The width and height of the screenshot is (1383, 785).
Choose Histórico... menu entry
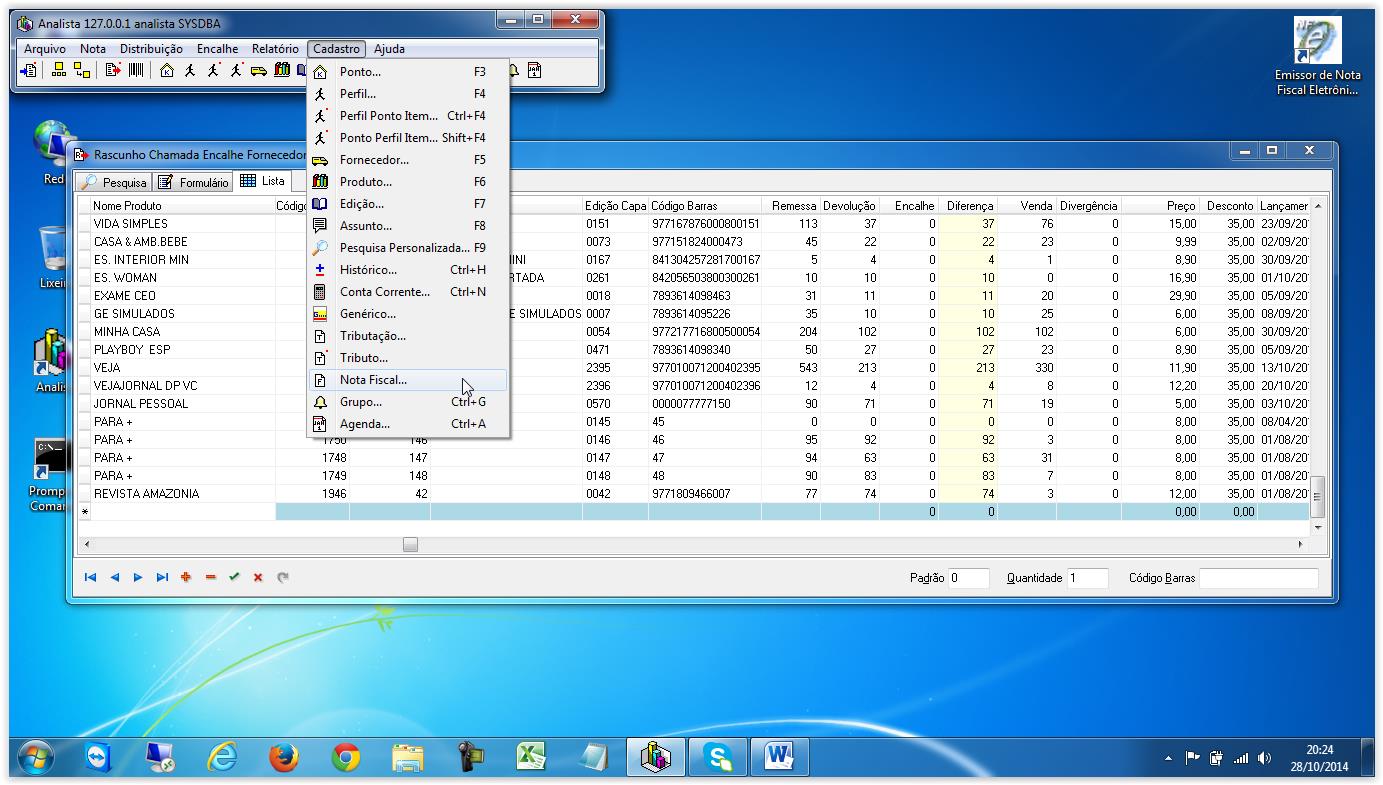(408, 270)
